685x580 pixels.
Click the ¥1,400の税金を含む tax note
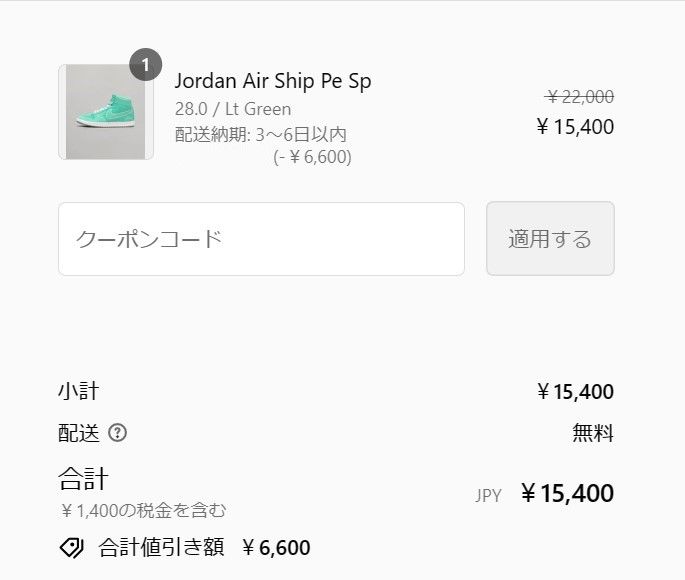point(143,511)
